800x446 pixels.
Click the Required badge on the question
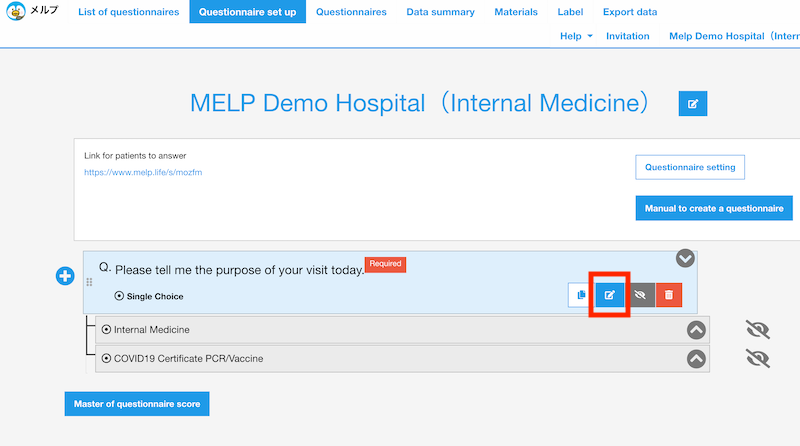click(385, 264)
